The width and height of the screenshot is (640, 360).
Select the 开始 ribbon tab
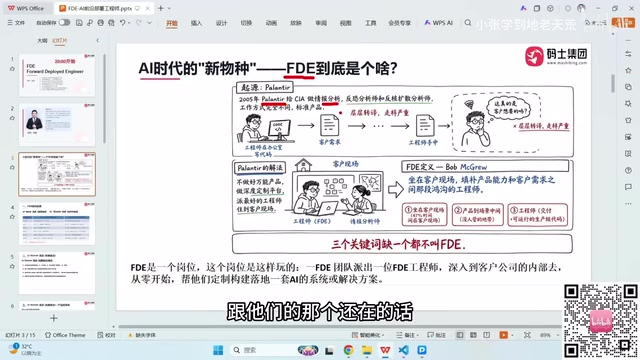pos(172,23)
